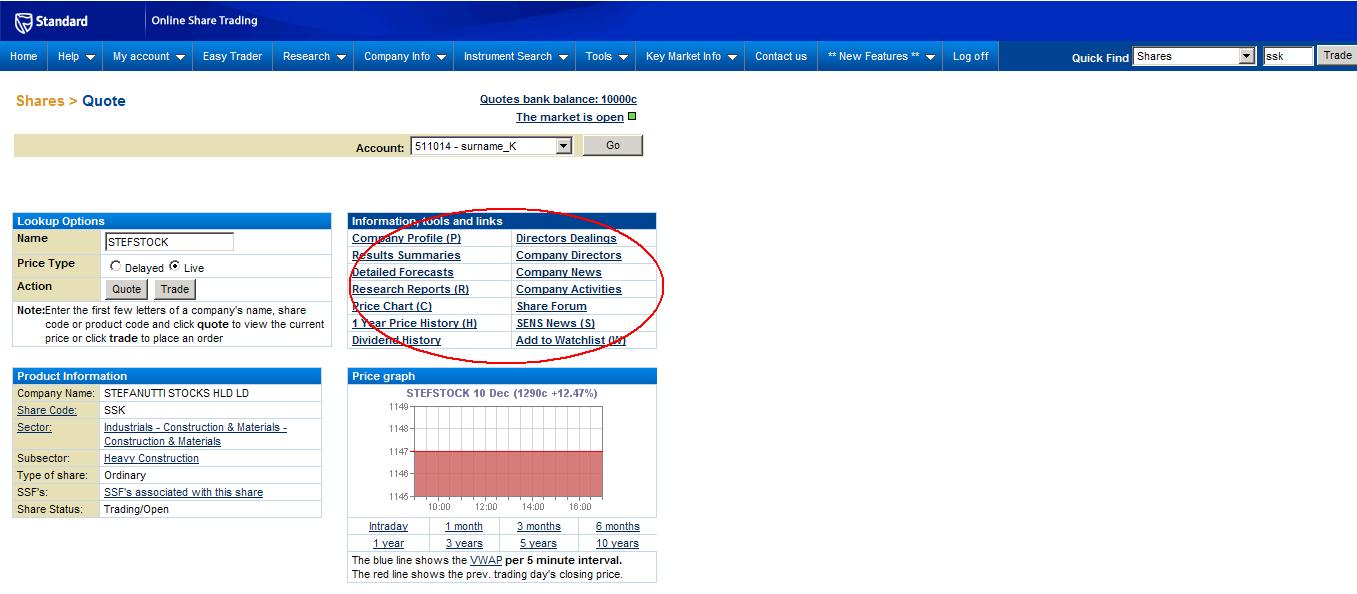1357x594 pixels.
Task: Open SSF's associated with this share
Action: pos(183,492)
